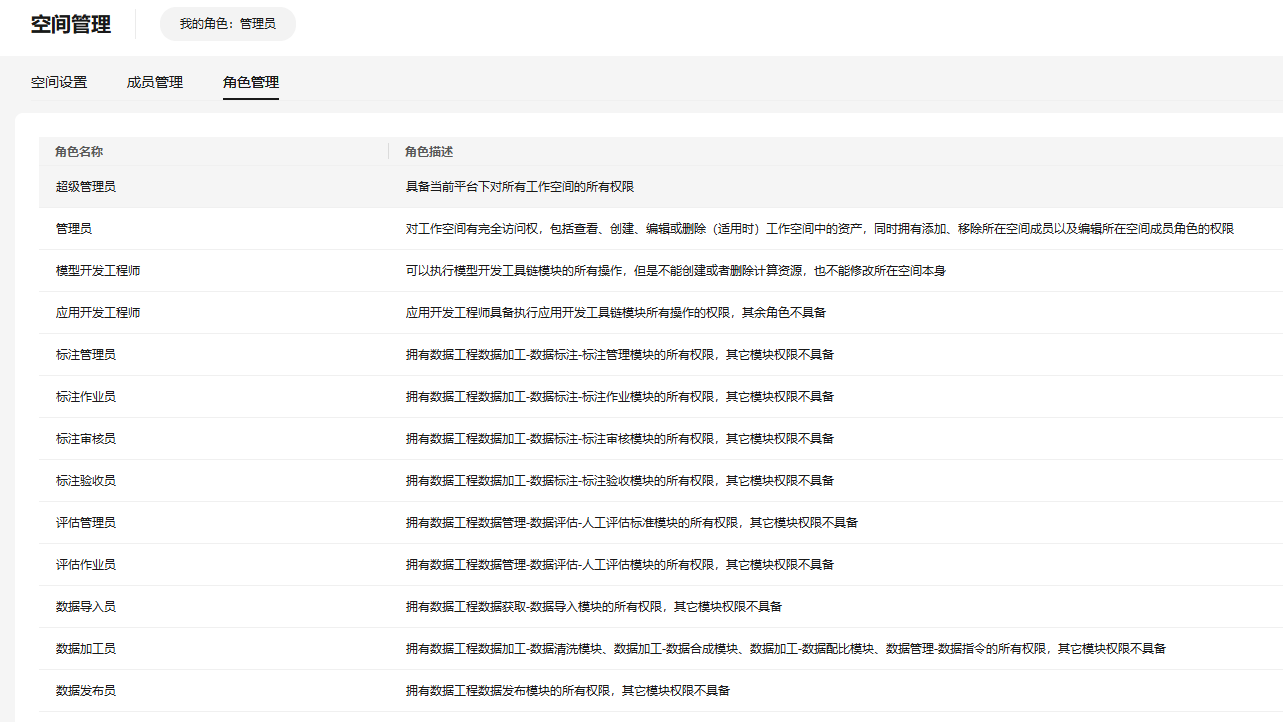Select the 应用开发工程师 role name
This screenshot has width=1283, height=722.
(x=98, y=313)
